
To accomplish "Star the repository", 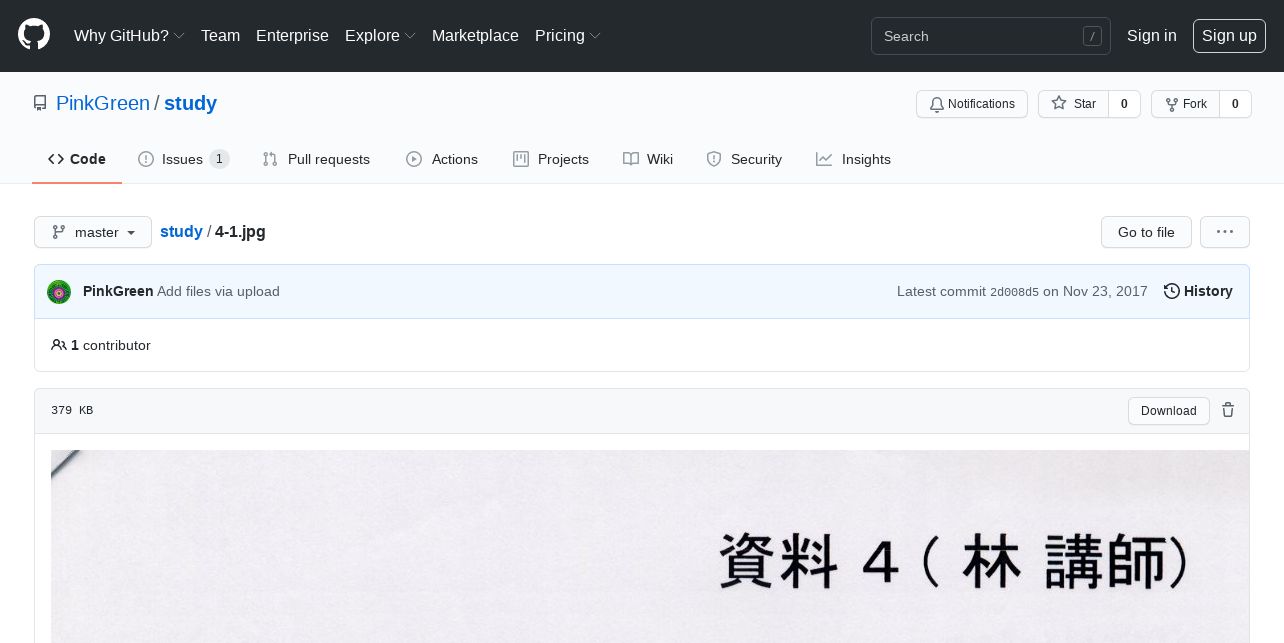I will tap(1073, 104).
